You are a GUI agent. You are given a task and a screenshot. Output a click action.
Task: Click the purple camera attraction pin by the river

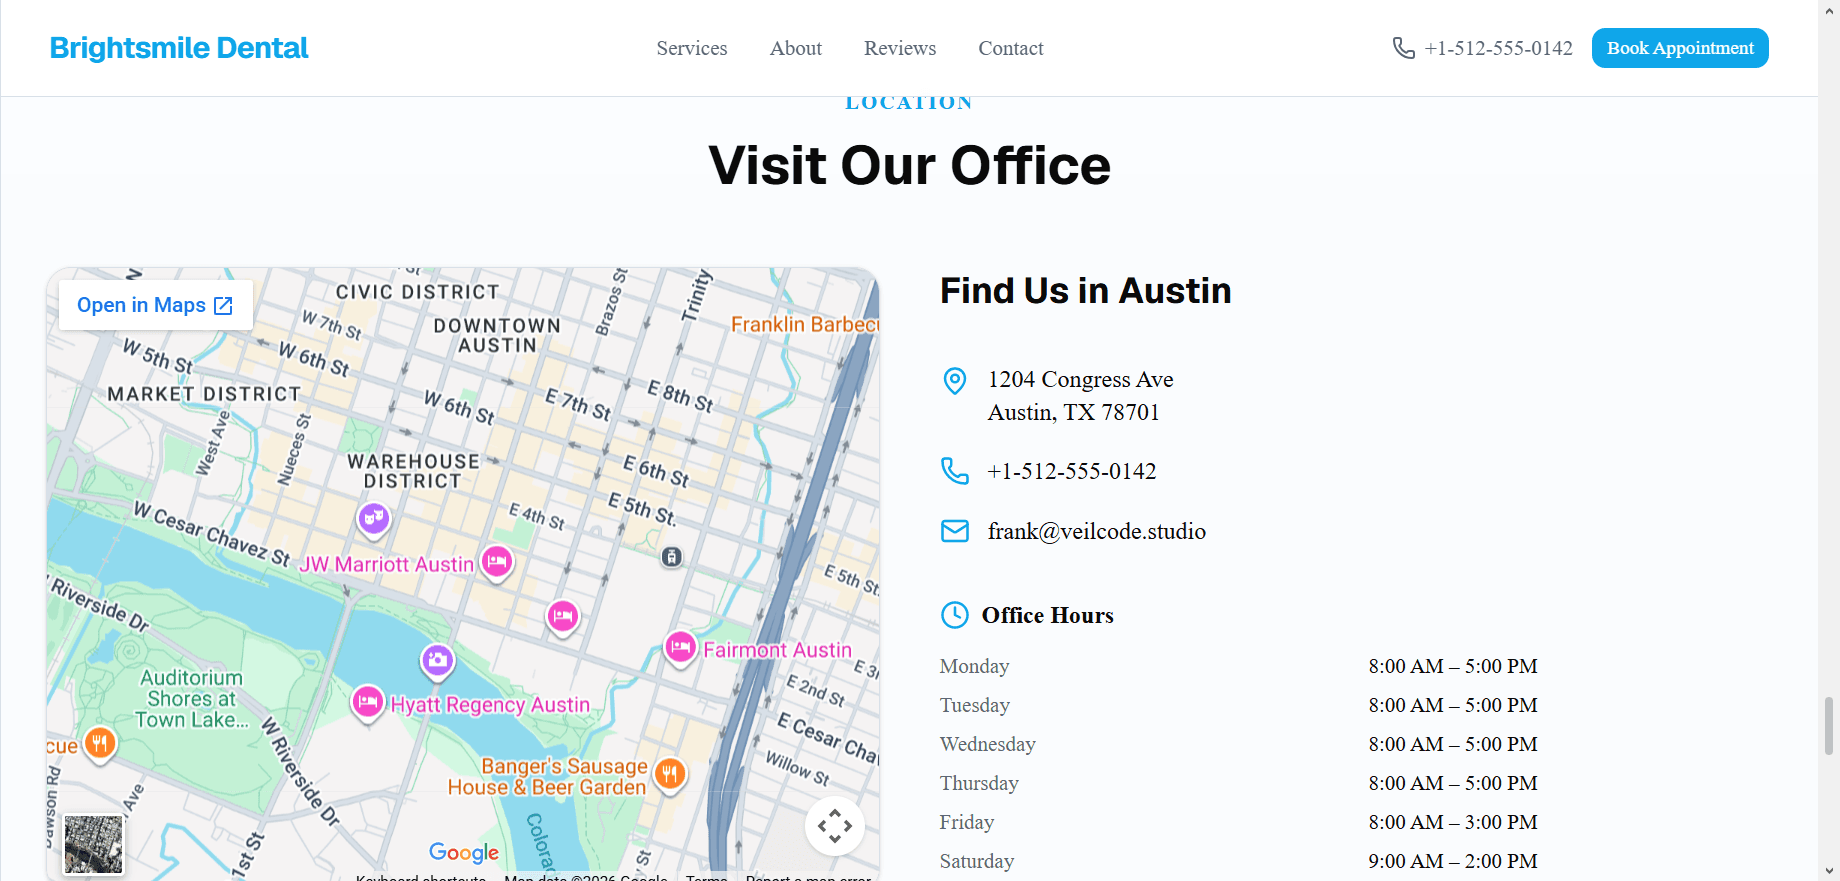437,660
